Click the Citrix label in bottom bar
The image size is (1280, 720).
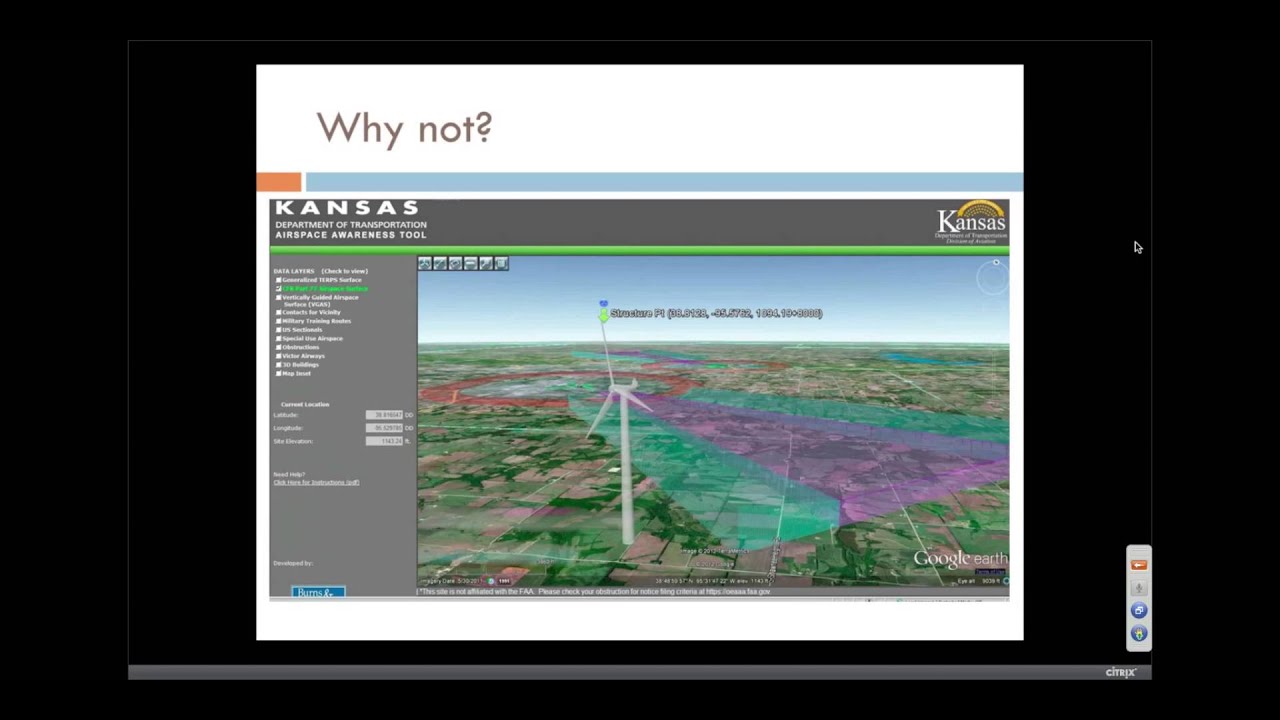click(1120, 673)
